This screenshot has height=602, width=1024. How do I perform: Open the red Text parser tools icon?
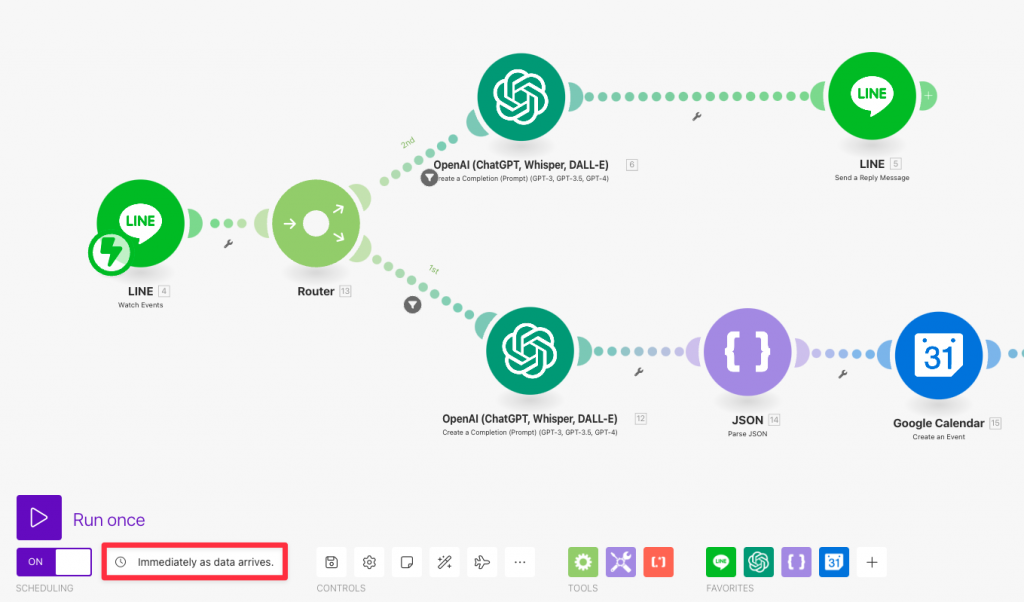pyautogui.click(x=658, y=562)
